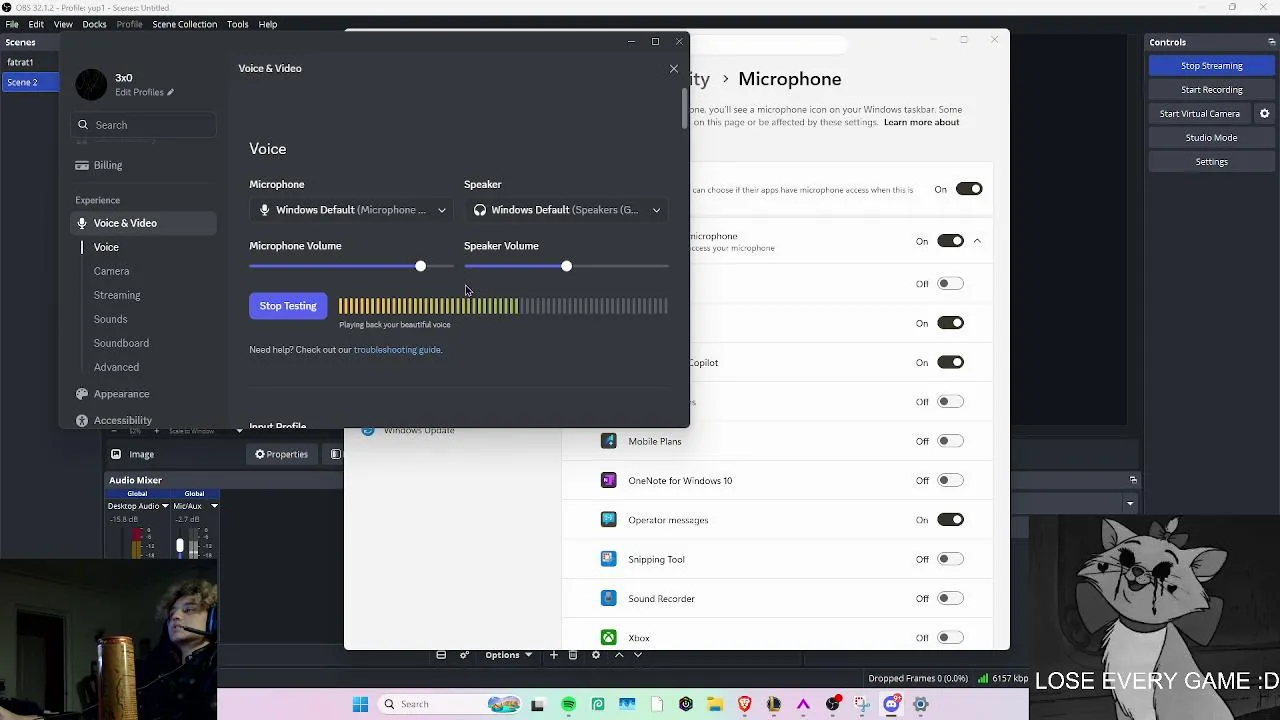Click the OBS Studio icon in the taskbar
Viewport: 1280px width, 720px height.
tap(833, 704)
